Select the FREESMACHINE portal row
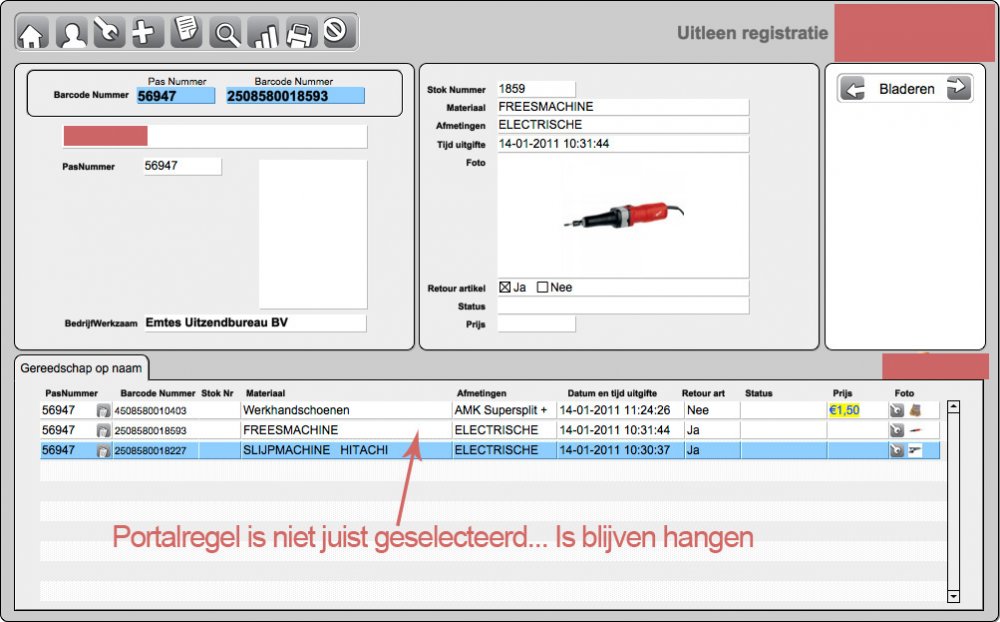Image resolution: width=1000 pixels, height=622 pixels. pyautogui.click(x=490, y=430)
